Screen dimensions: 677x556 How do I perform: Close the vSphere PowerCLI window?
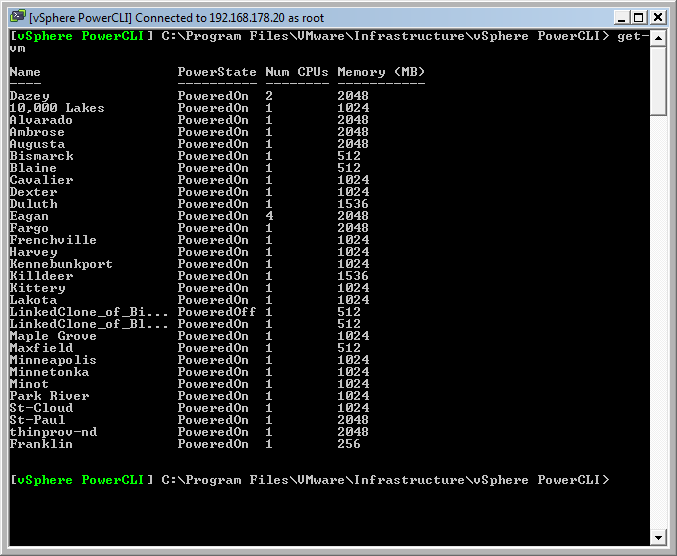658,17
